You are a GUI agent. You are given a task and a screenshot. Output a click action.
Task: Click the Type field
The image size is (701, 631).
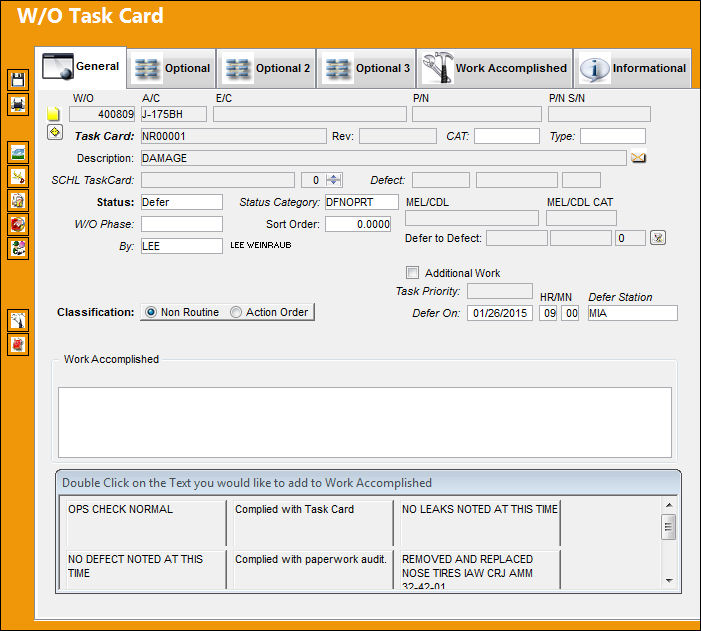(x=613, y=136)
